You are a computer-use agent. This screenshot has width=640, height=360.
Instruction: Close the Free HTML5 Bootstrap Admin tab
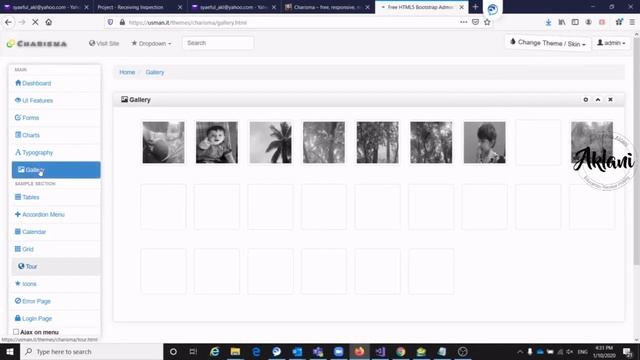(462, 7)
